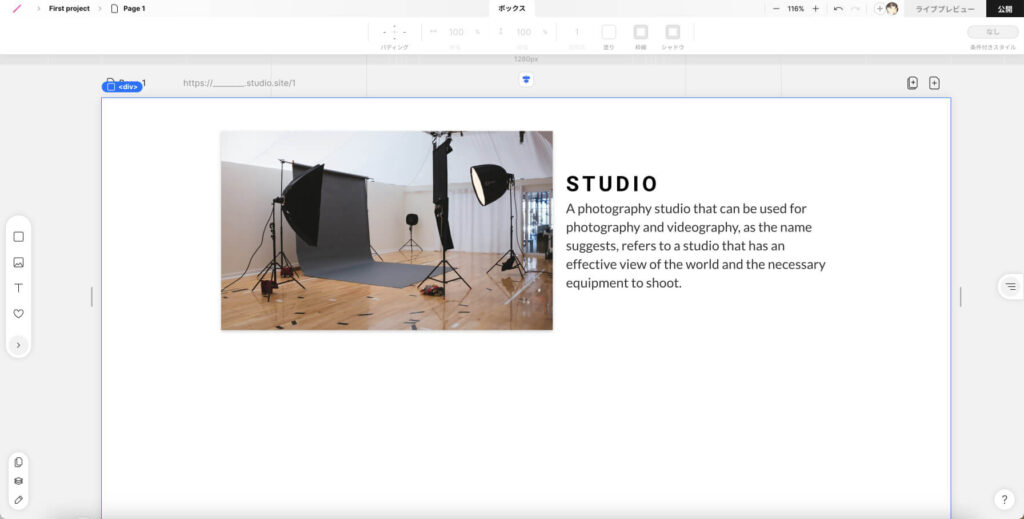This screenshot has width=1024, height=519.
Task: Open the right side panel list icon
Action: pyautogui.click(x=1010, y=287)
